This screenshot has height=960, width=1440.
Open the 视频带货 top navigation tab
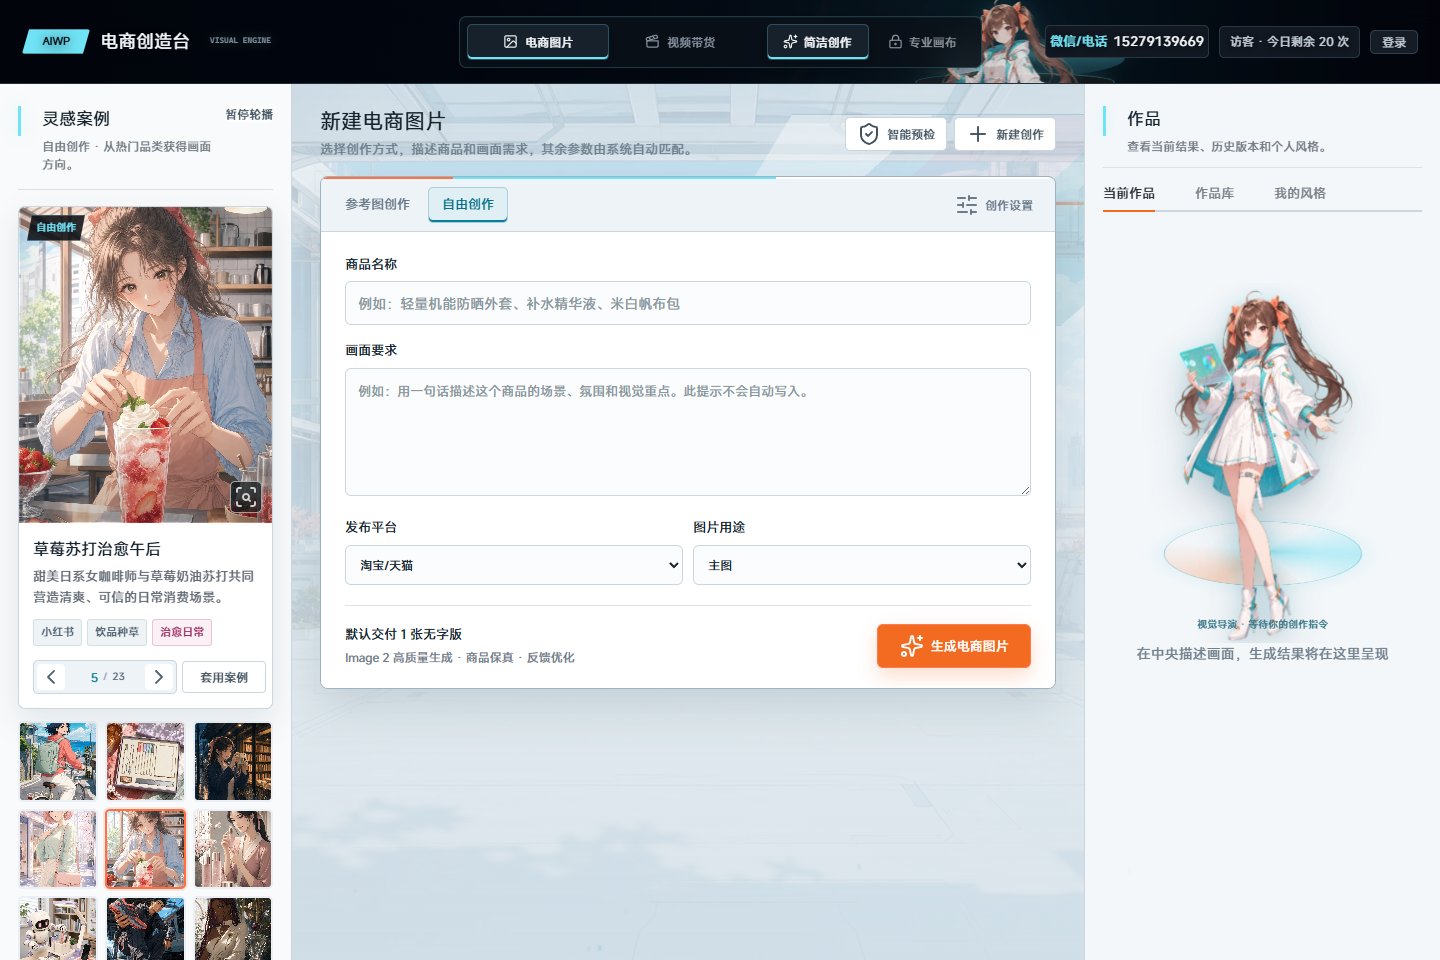(680, 42)
